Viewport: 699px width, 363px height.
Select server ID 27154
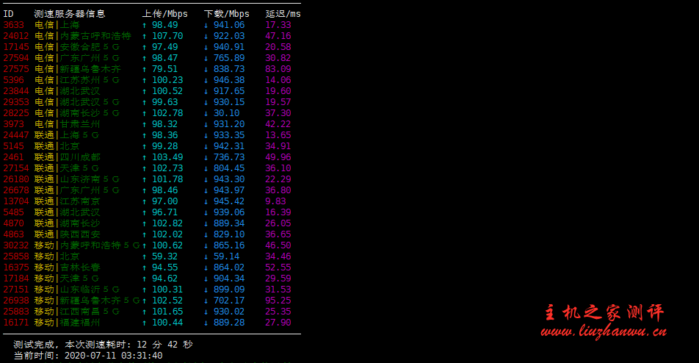tap(16, 168)
